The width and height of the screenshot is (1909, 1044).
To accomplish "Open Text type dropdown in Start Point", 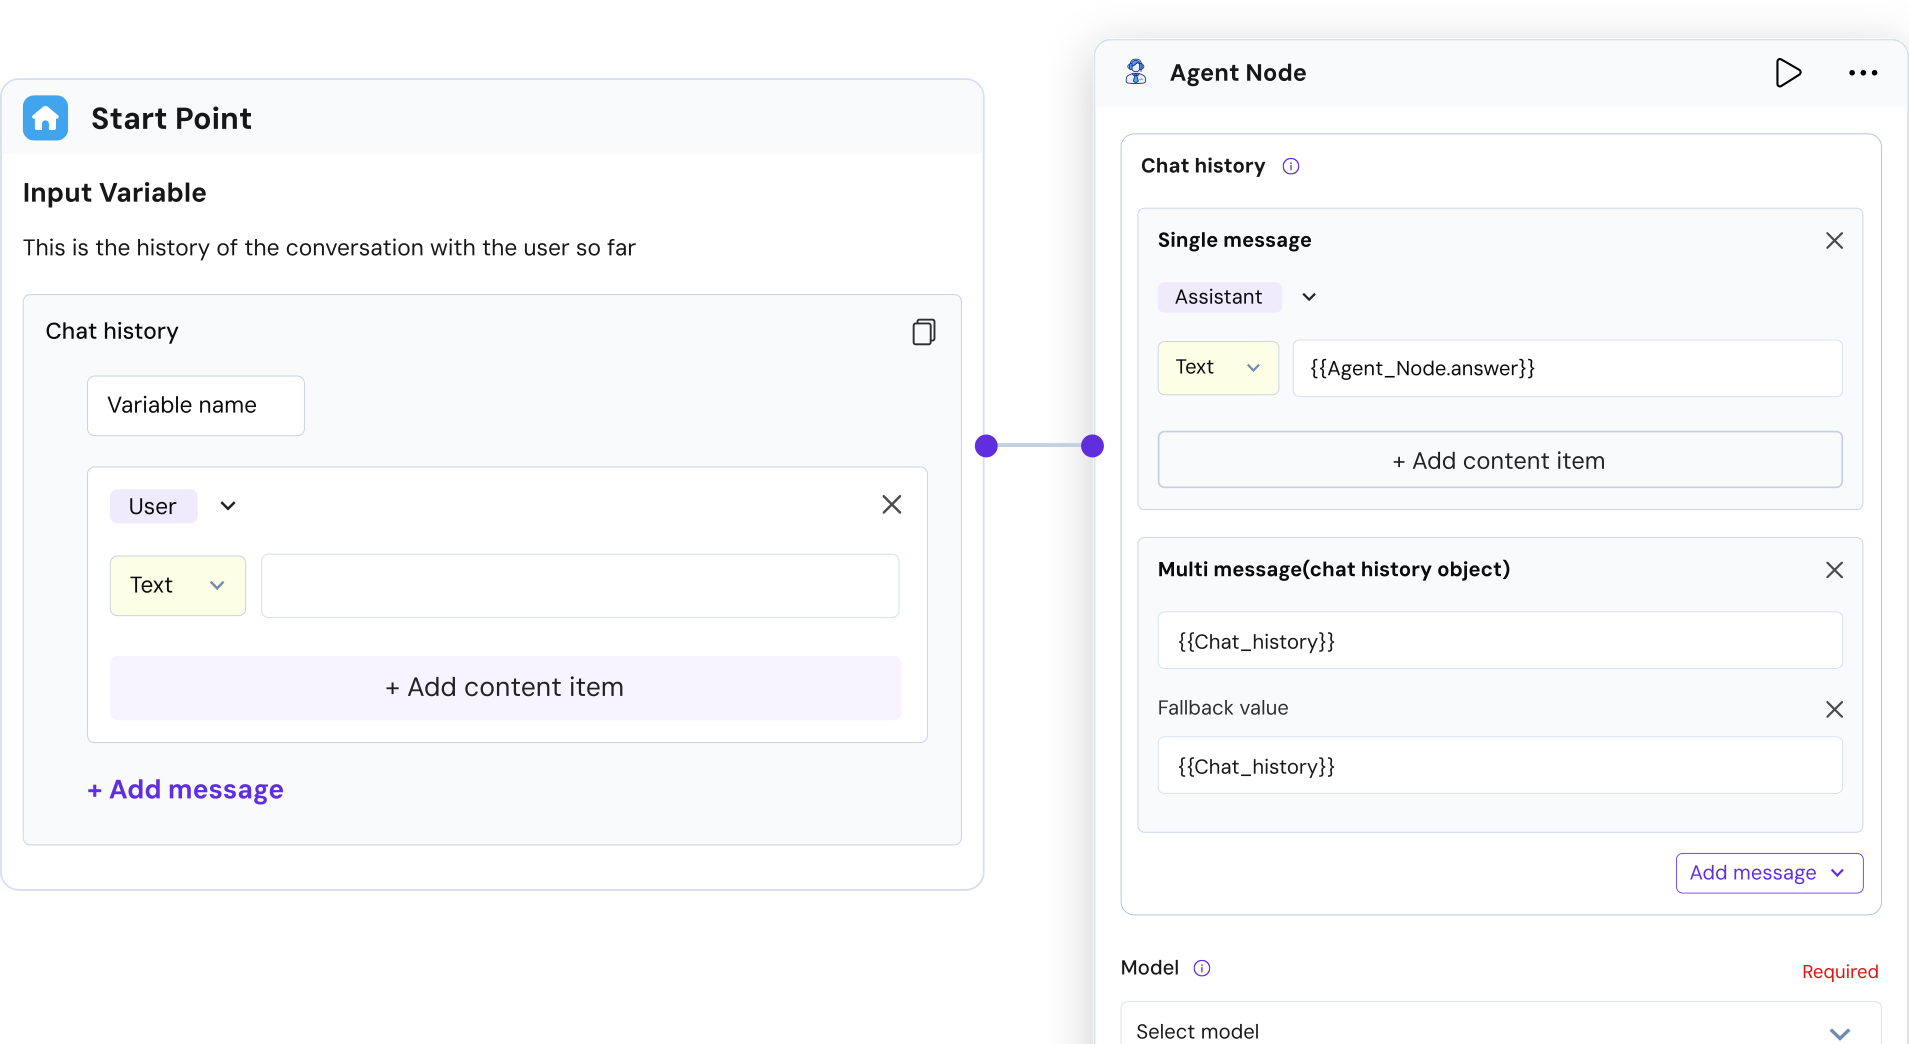I will (x=178, y=585).
